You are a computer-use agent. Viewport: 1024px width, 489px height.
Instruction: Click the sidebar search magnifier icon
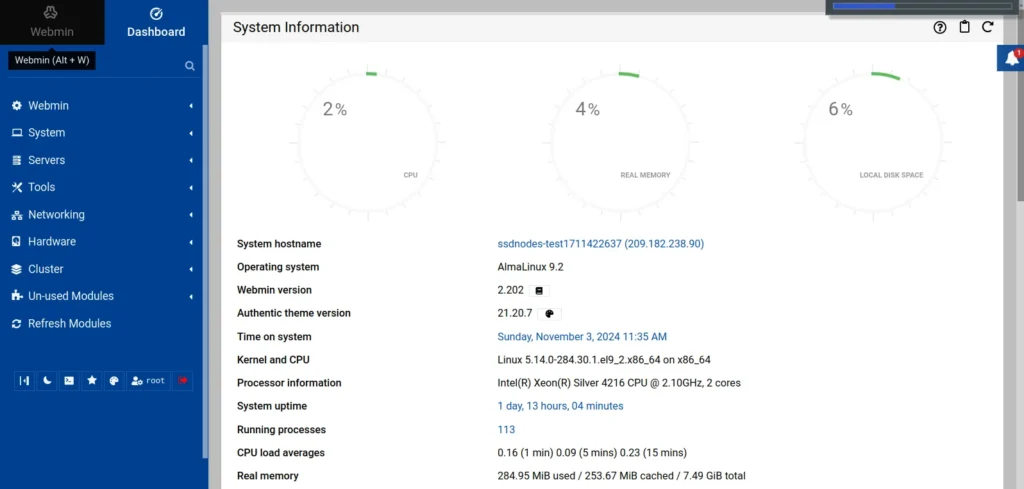(x=189, y=66)
